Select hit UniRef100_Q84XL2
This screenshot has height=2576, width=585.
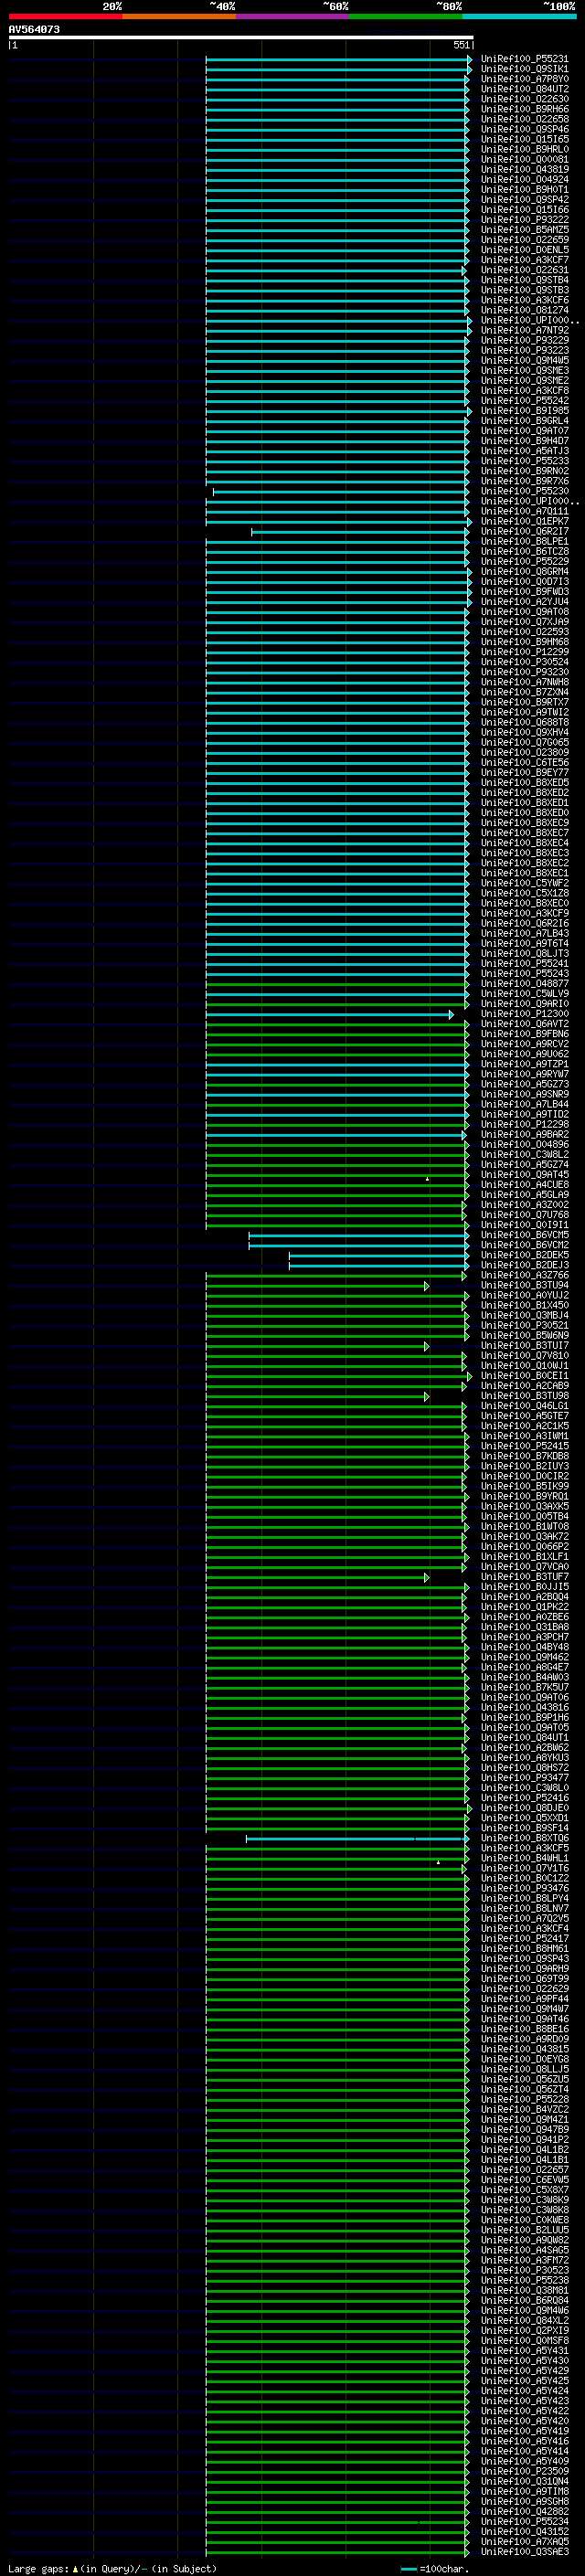pos(525,2321)
